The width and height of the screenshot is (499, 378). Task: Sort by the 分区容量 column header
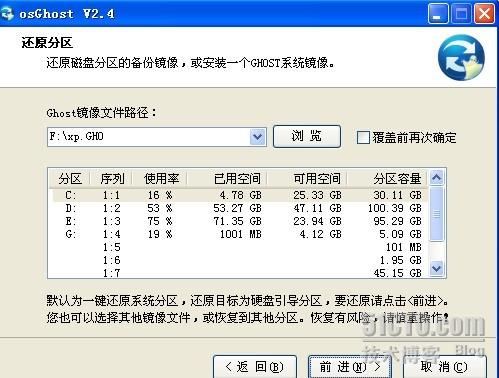[x=397, y=179]
